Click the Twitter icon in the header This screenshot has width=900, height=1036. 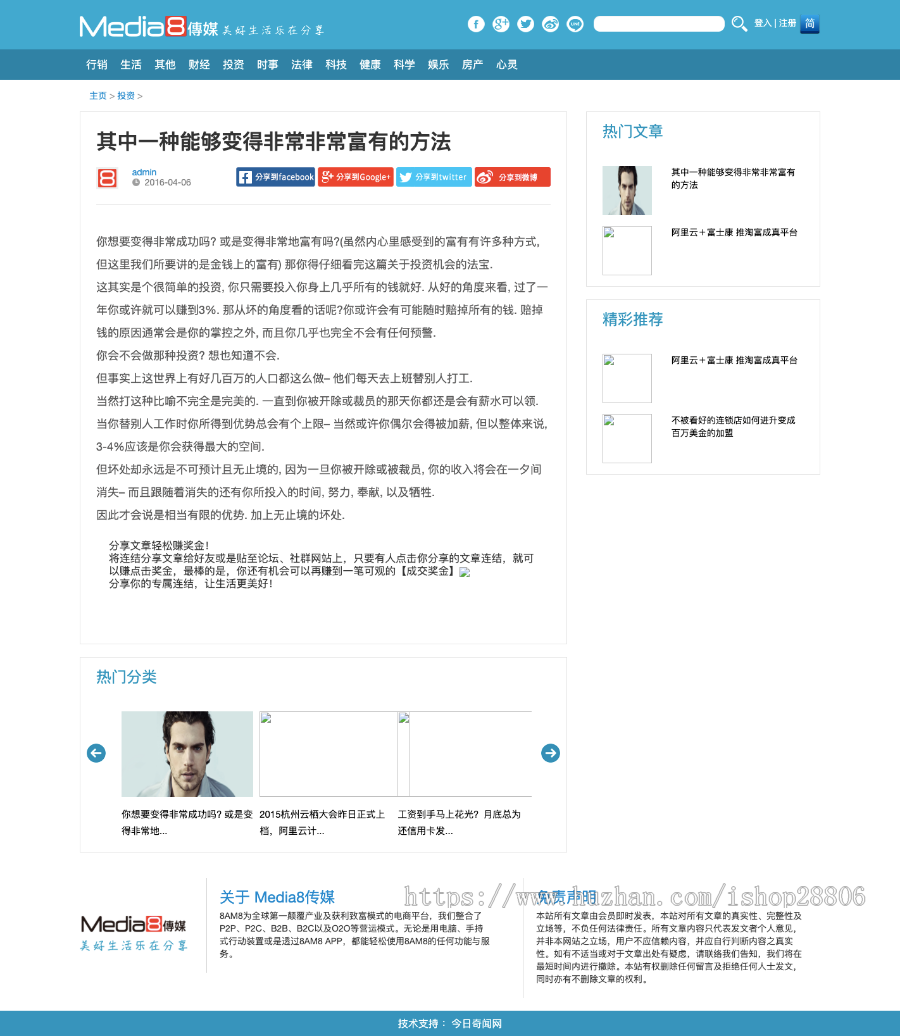525,24
